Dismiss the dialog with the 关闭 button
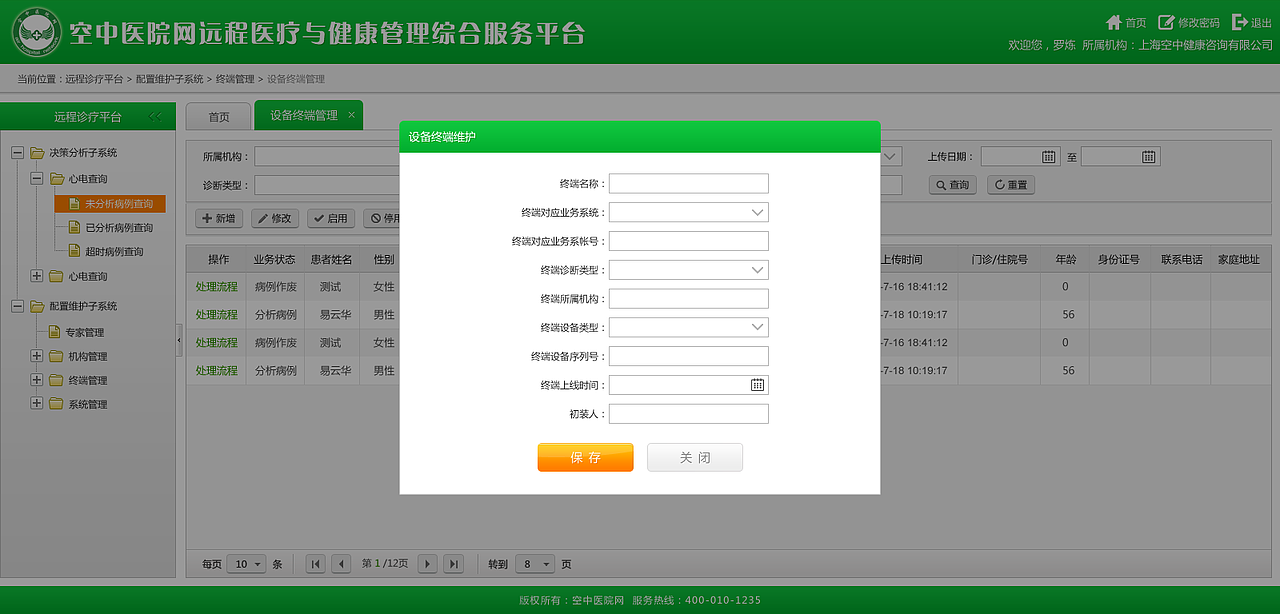 (695, 457)
